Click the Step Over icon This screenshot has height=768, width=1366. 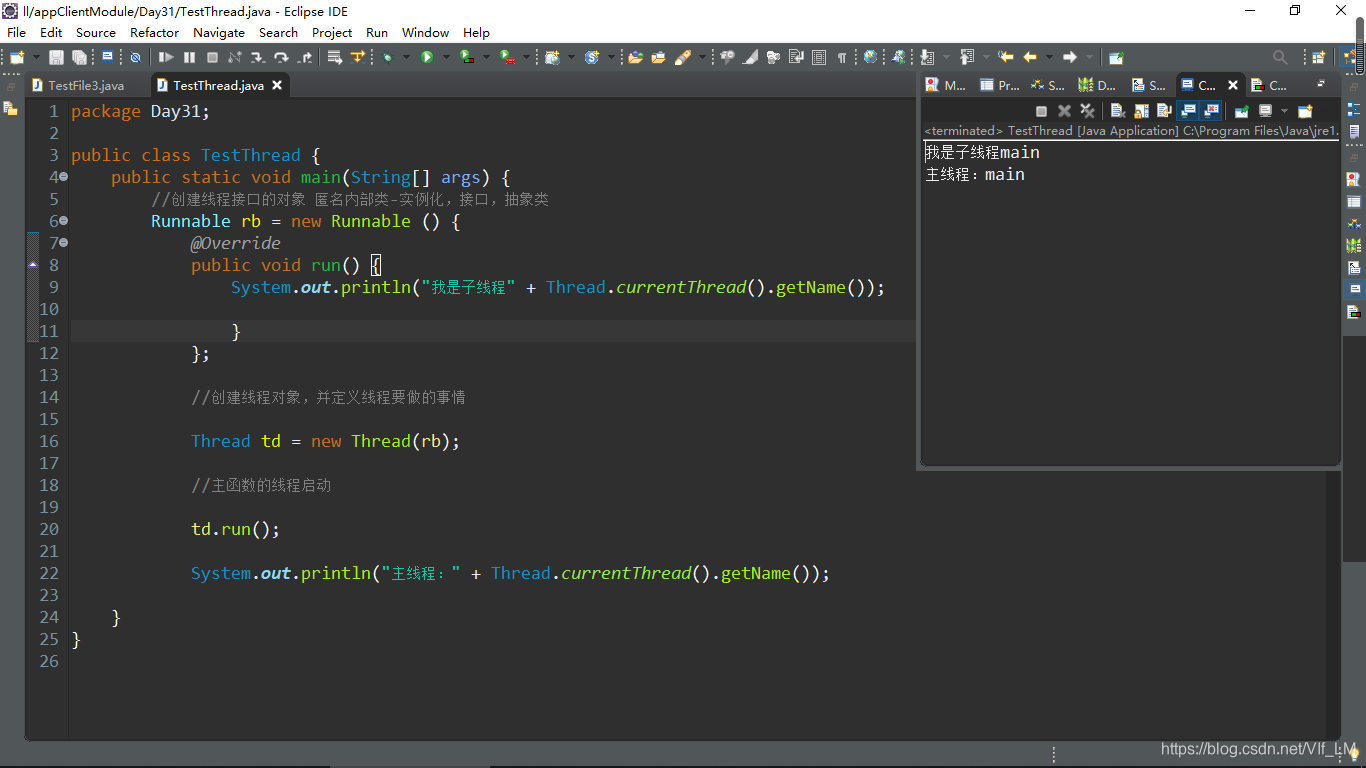[281, 57]
